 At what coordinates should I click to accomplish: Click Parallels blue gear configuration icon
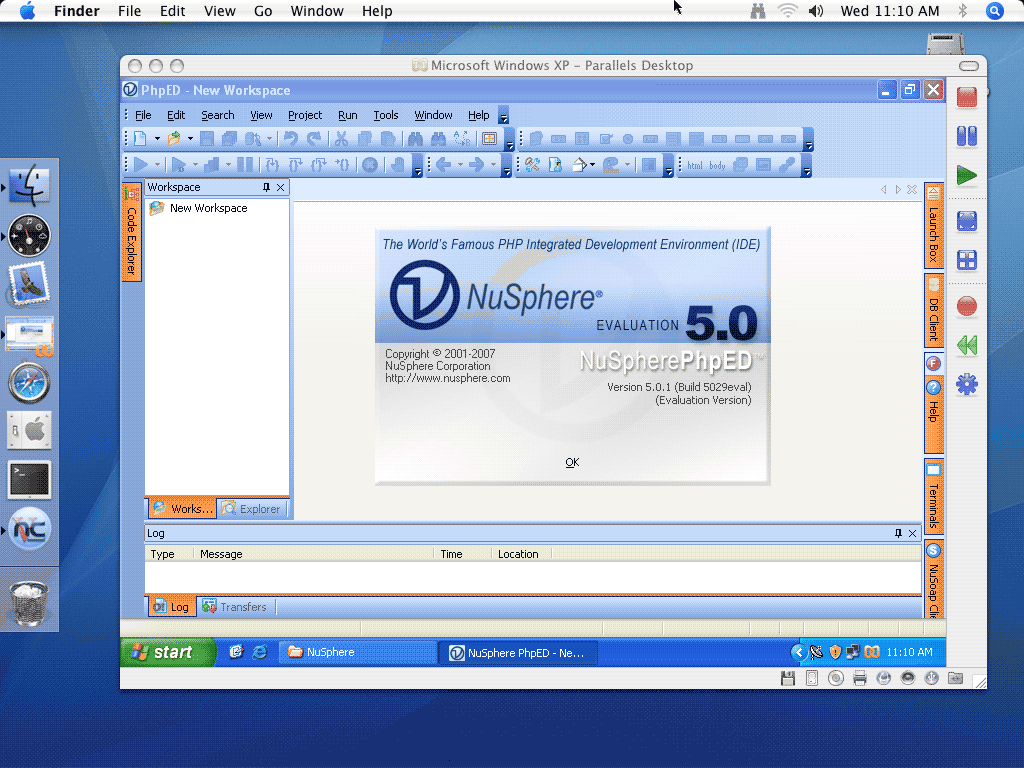click(967, 384)
